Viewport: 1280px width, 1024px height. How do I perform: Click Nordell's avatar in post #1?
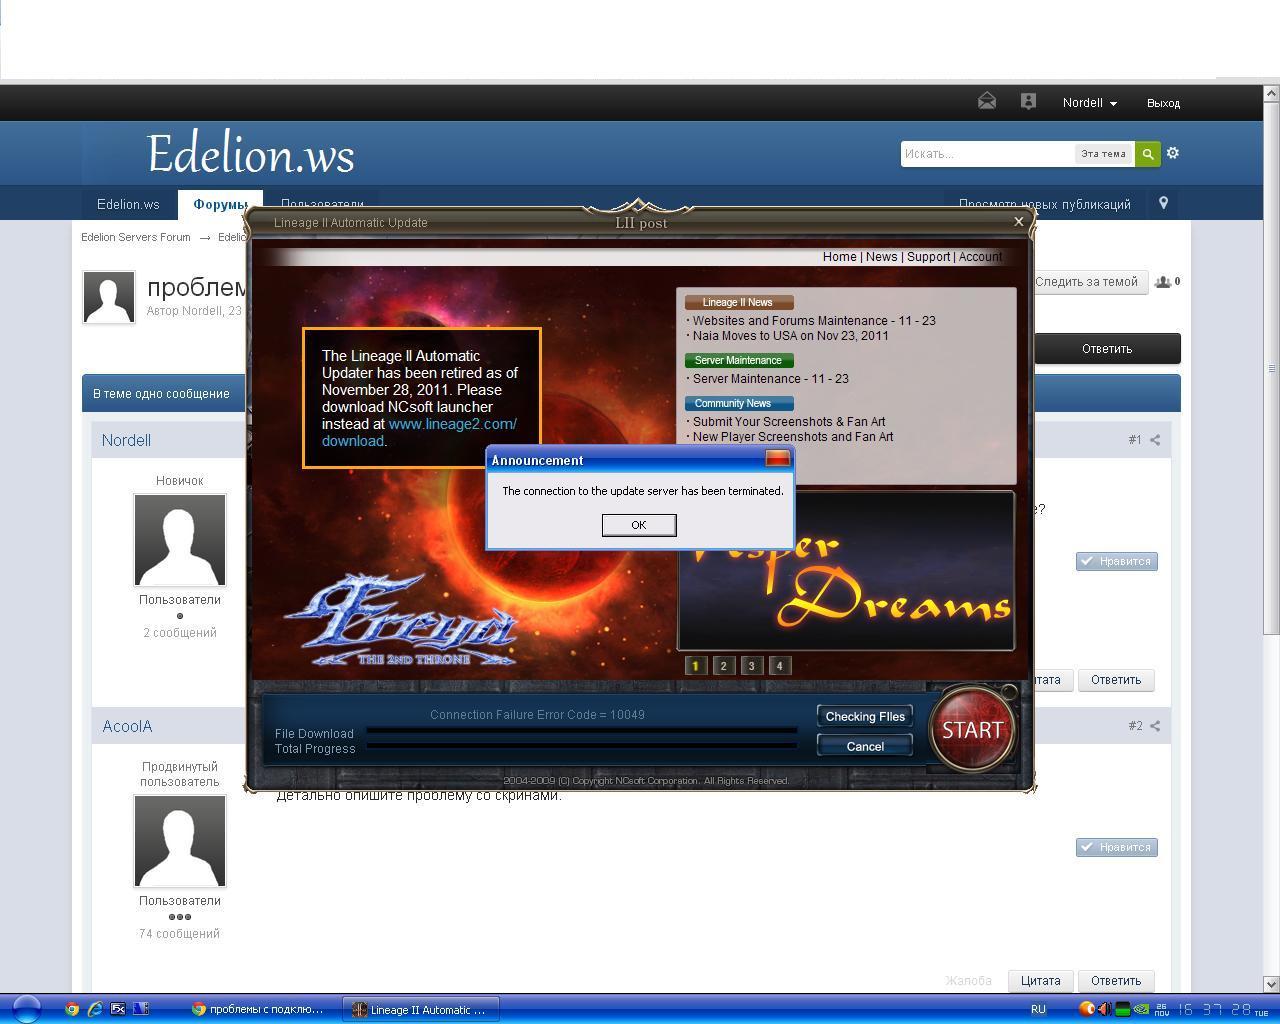(x=180, y=540)
